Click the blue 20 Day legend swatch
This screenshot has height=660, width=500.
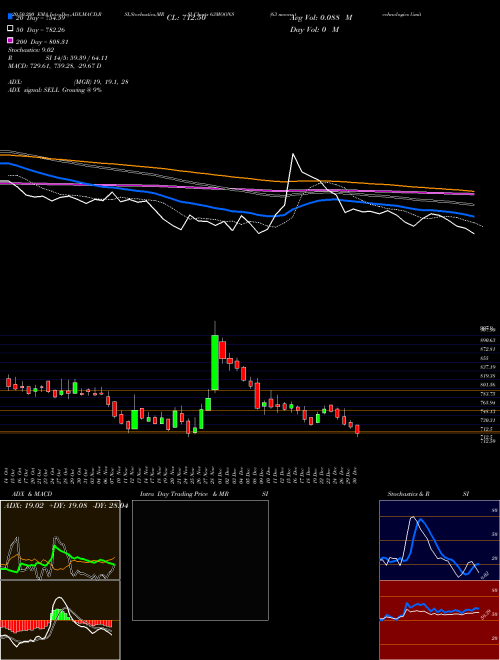pos(10,16)
